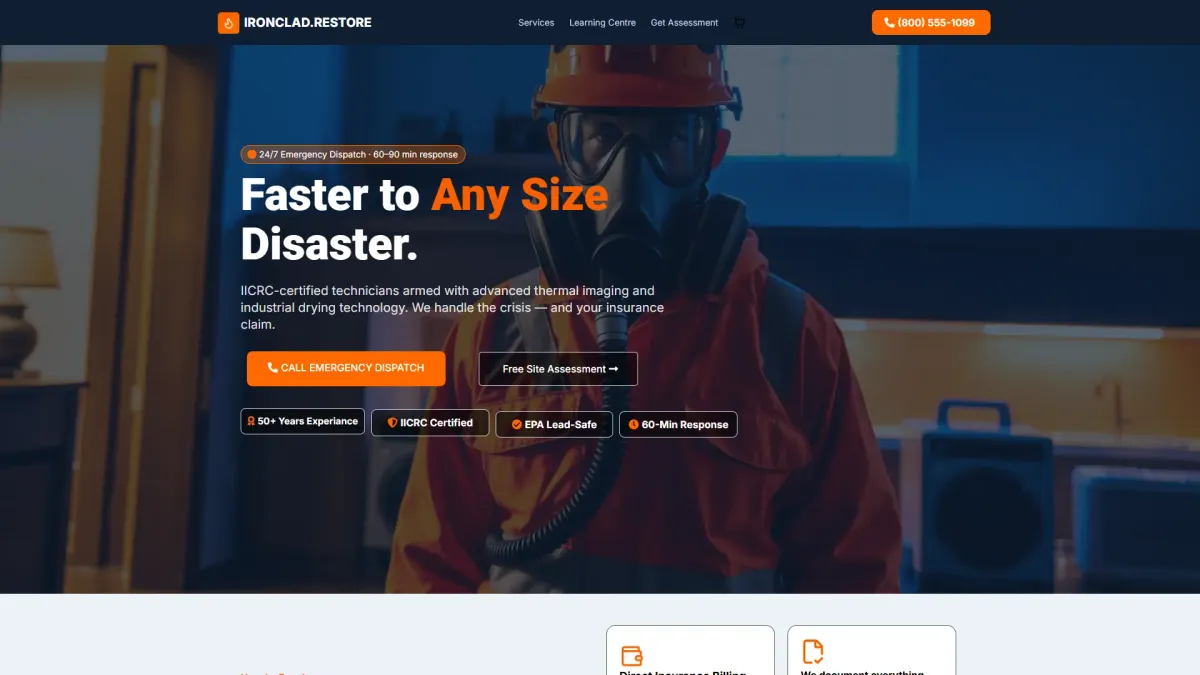Click the IRONCLAD.RESTORE flame logo icon

(229, 23)
